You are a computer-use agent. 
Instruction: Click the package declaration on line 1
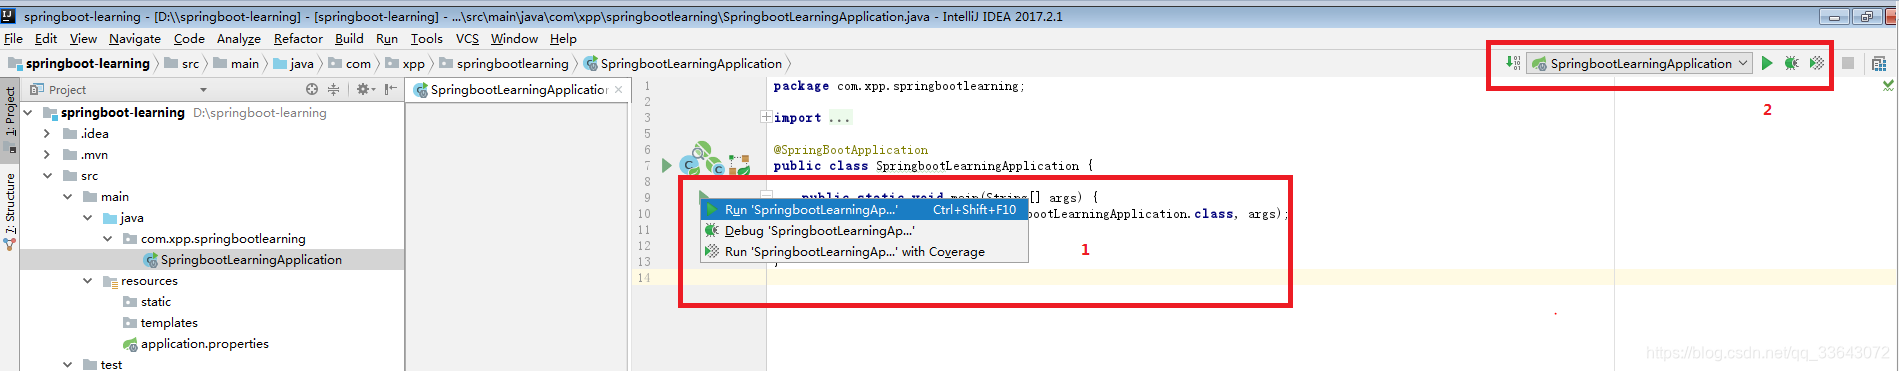(x=899, y=86)
